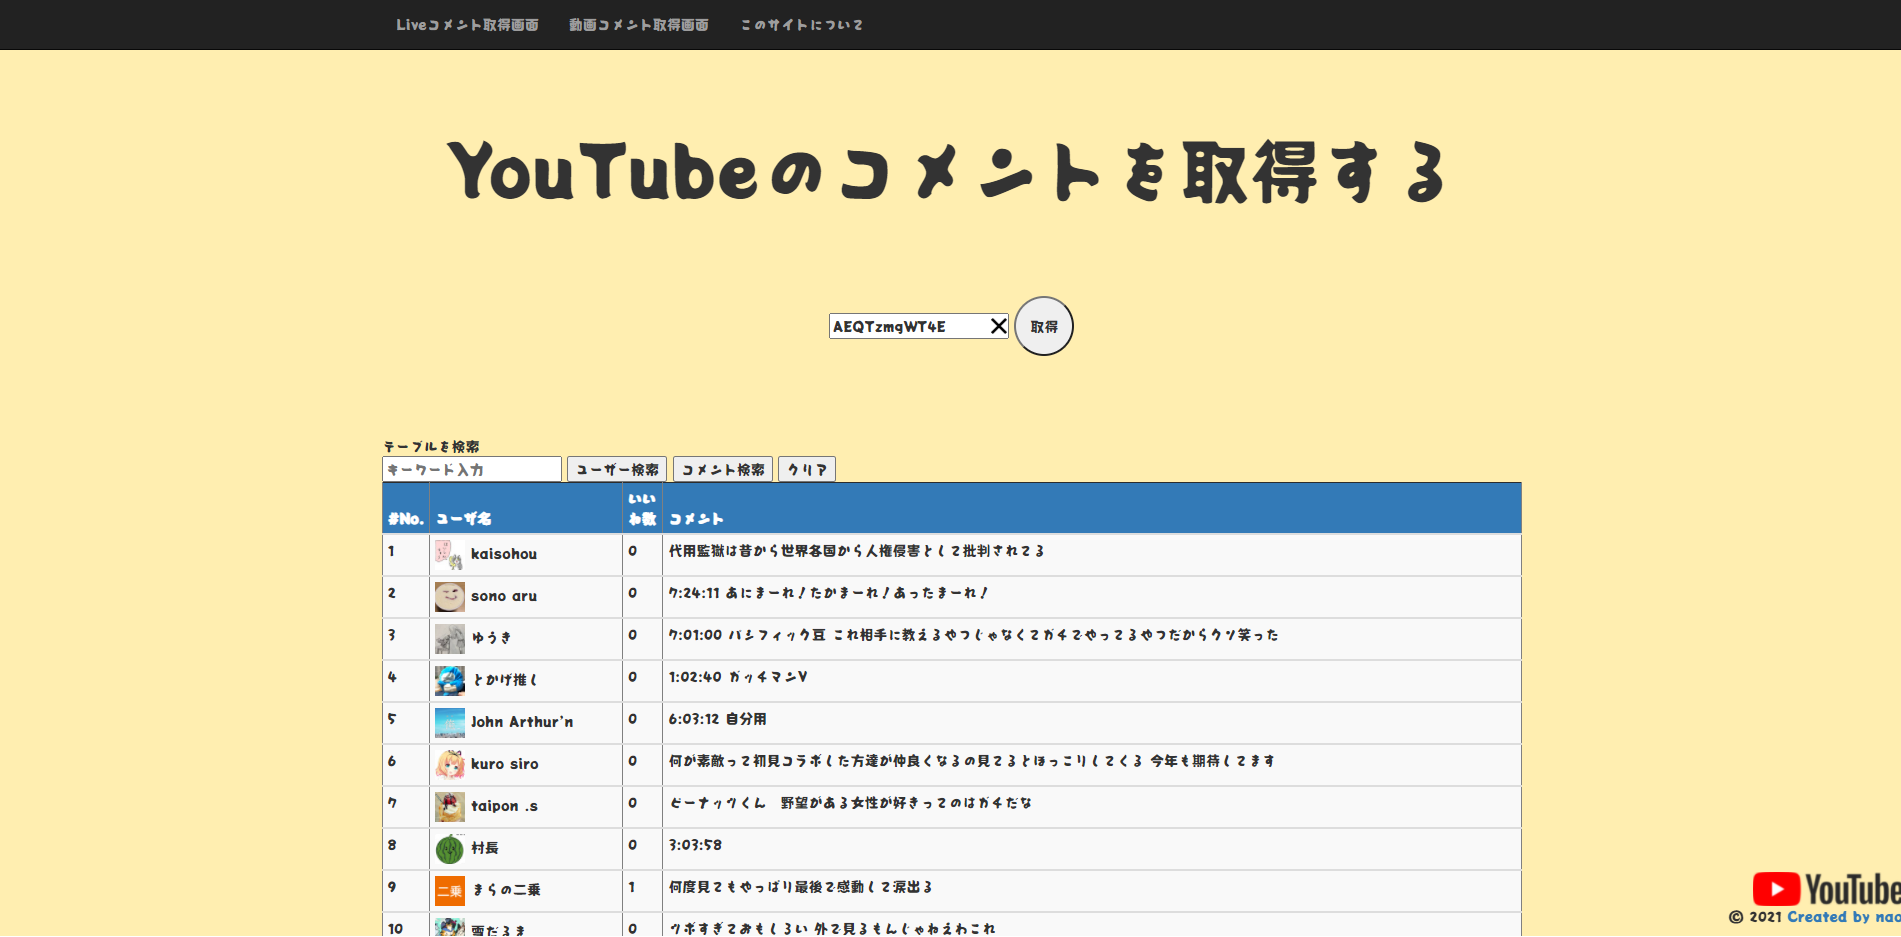The image size is (1901, 937).
Task: Click 村長's watermelon avatar icon
Action: coord(449,847)
